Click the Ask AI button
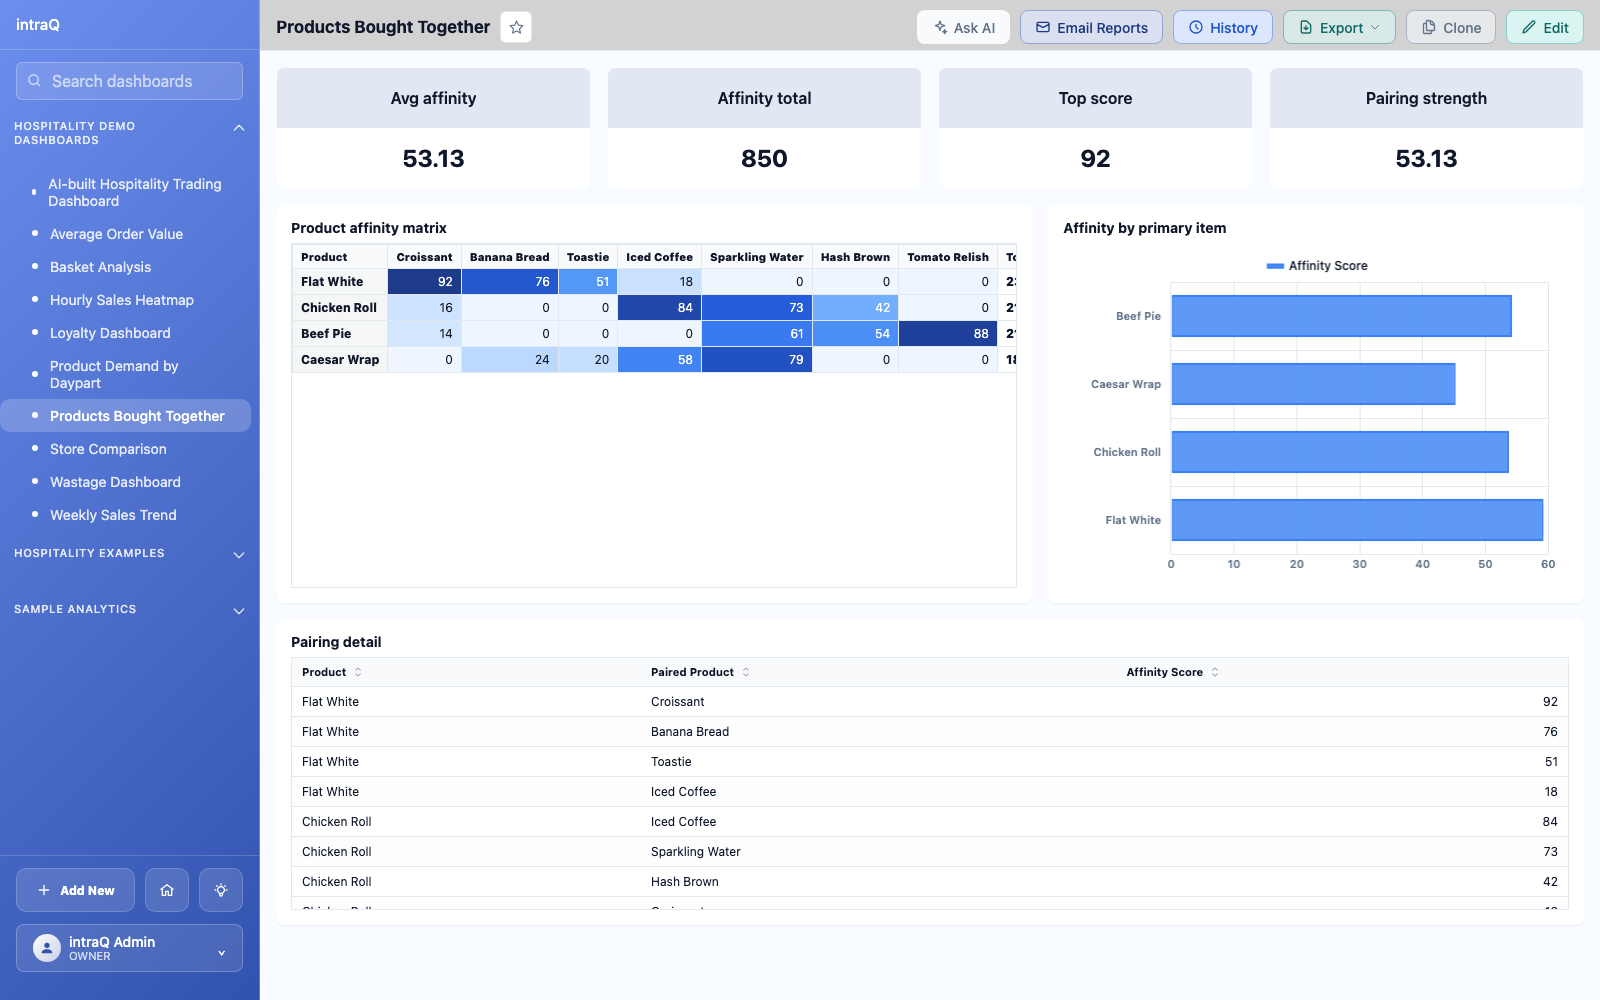 pos(964,27)
